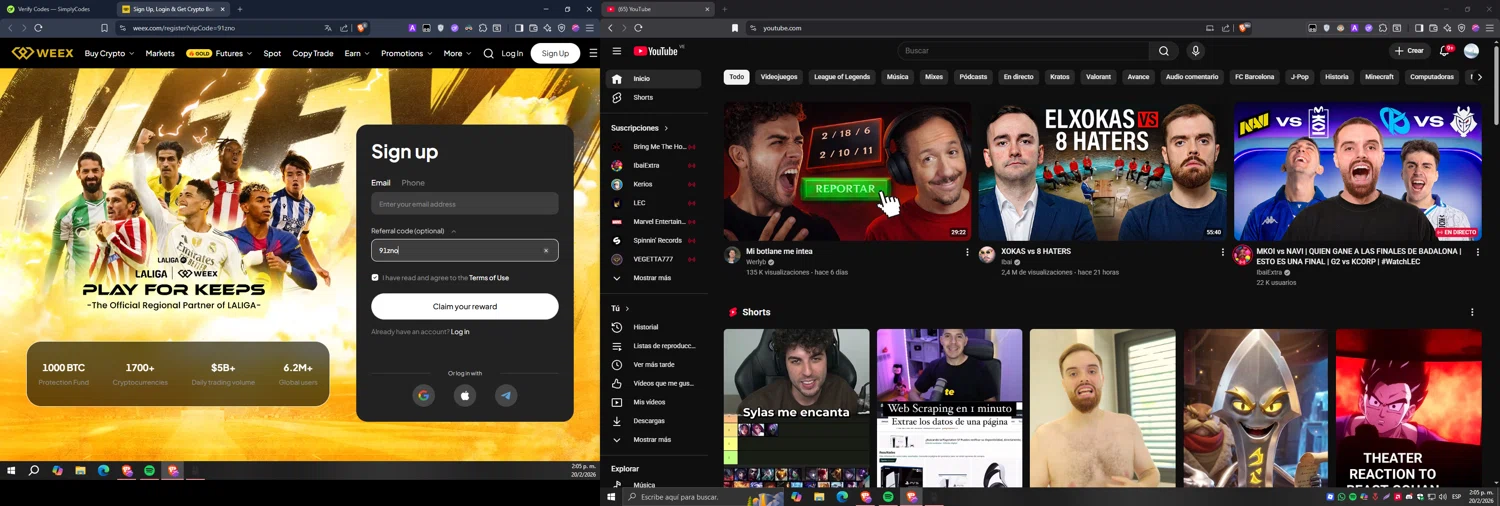The width and height of the screenshot is (1500, 506).
Task: Expand subscriptions with the first Mostrar más
Action: pyautogui.click(x=654, y=278)
